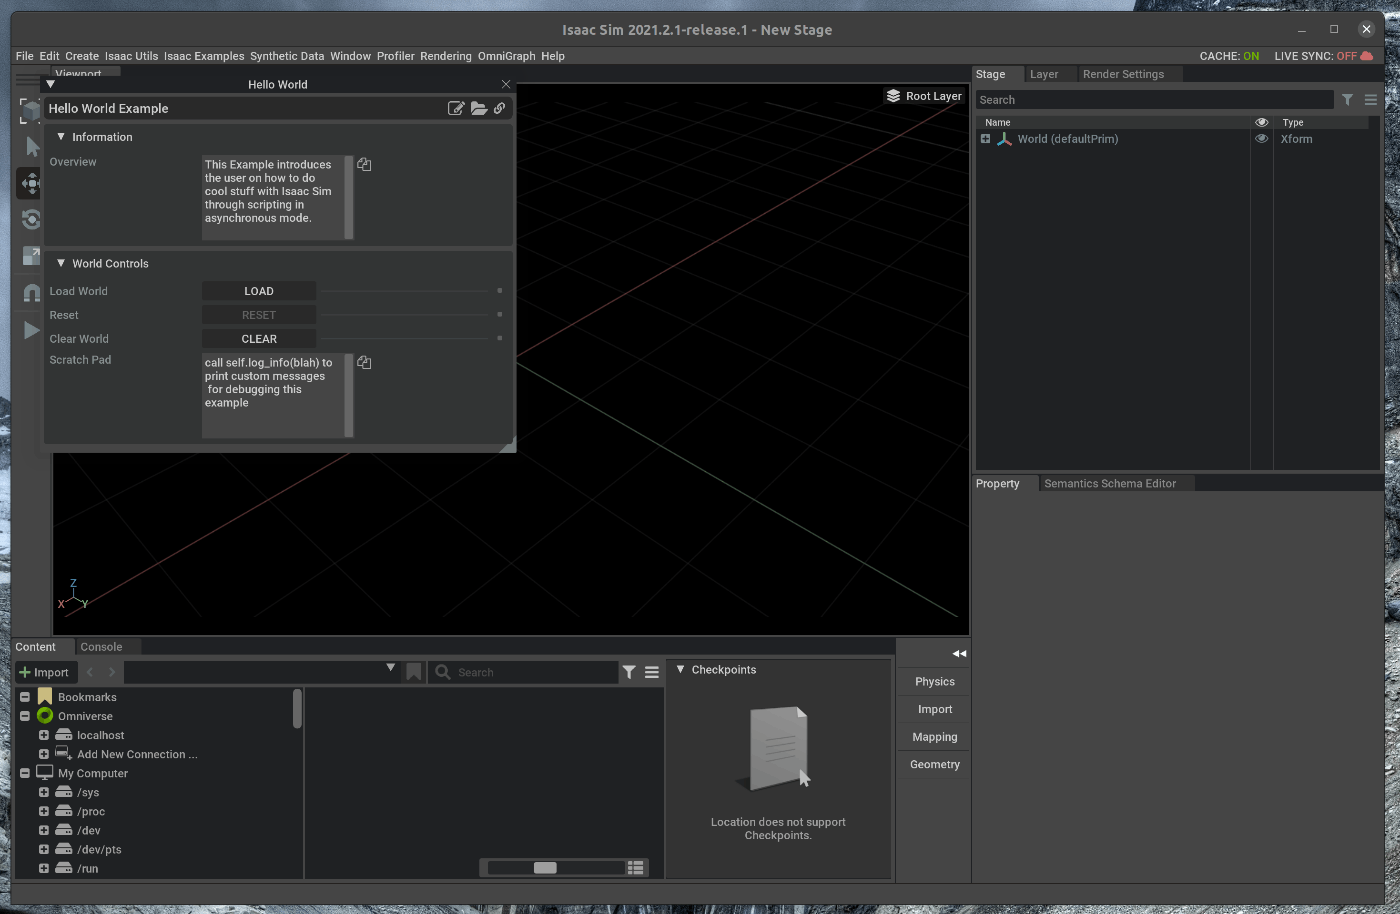Activate the Scale tool in the toolbar
The image size is (1400, 914).
pyautogui.click(x=31, y=256)
